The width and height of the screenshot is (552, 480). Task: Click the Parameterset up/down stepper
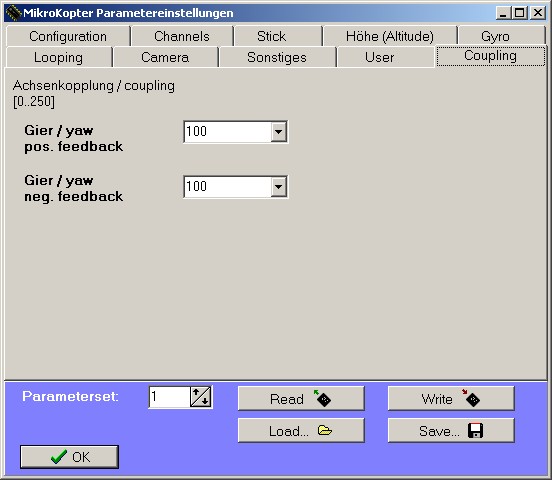pyautogui.click(x=201, y=397)
